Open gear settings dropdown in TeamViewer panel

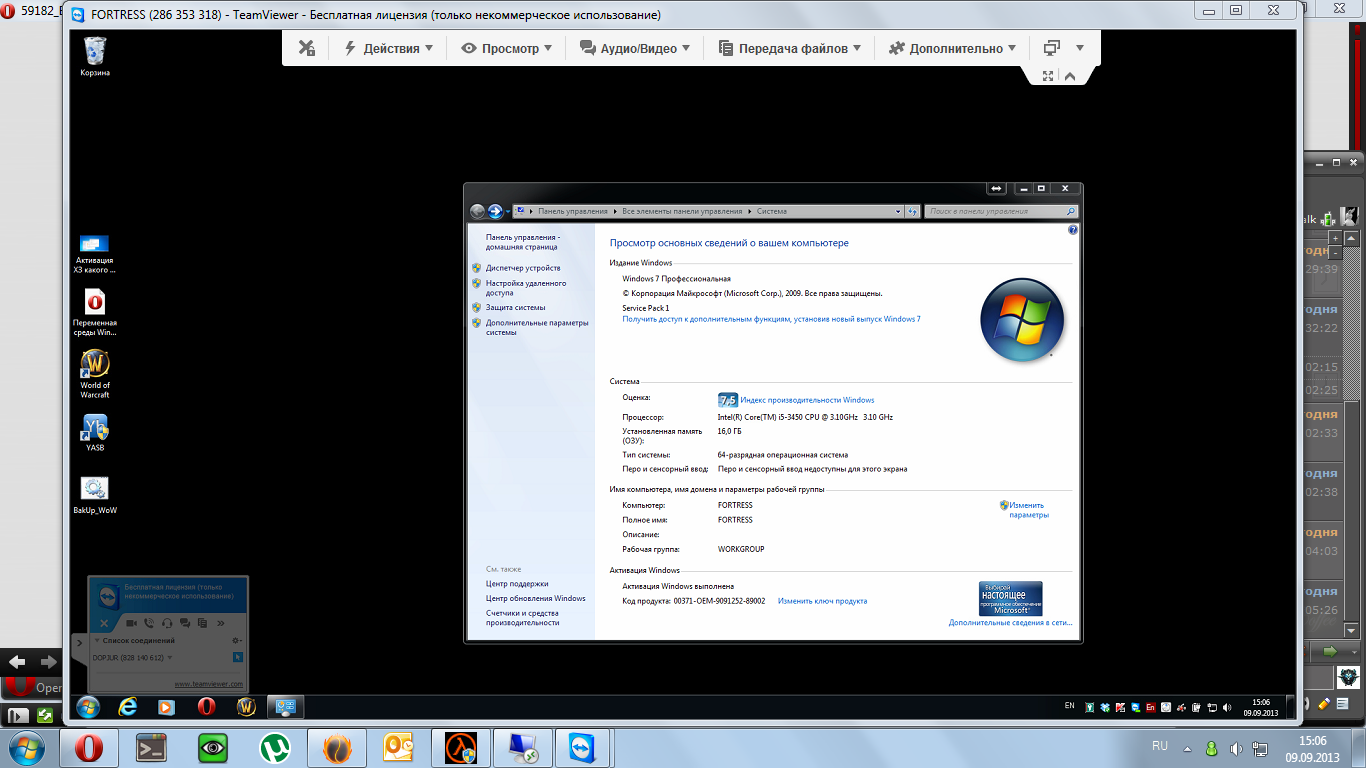[x=236, y=640]
